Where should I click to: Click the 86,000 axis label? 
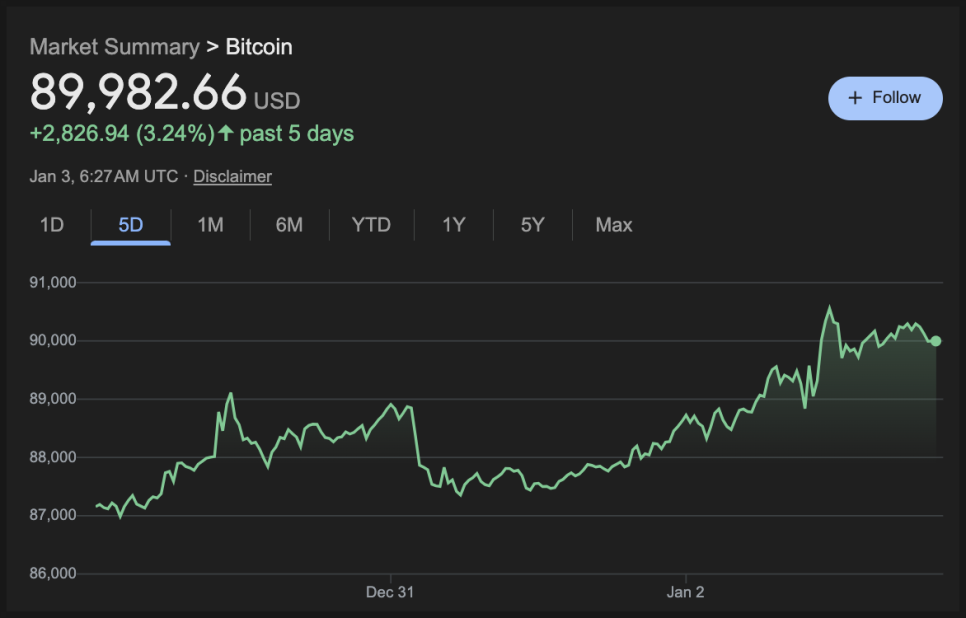(x=55, y=574)
